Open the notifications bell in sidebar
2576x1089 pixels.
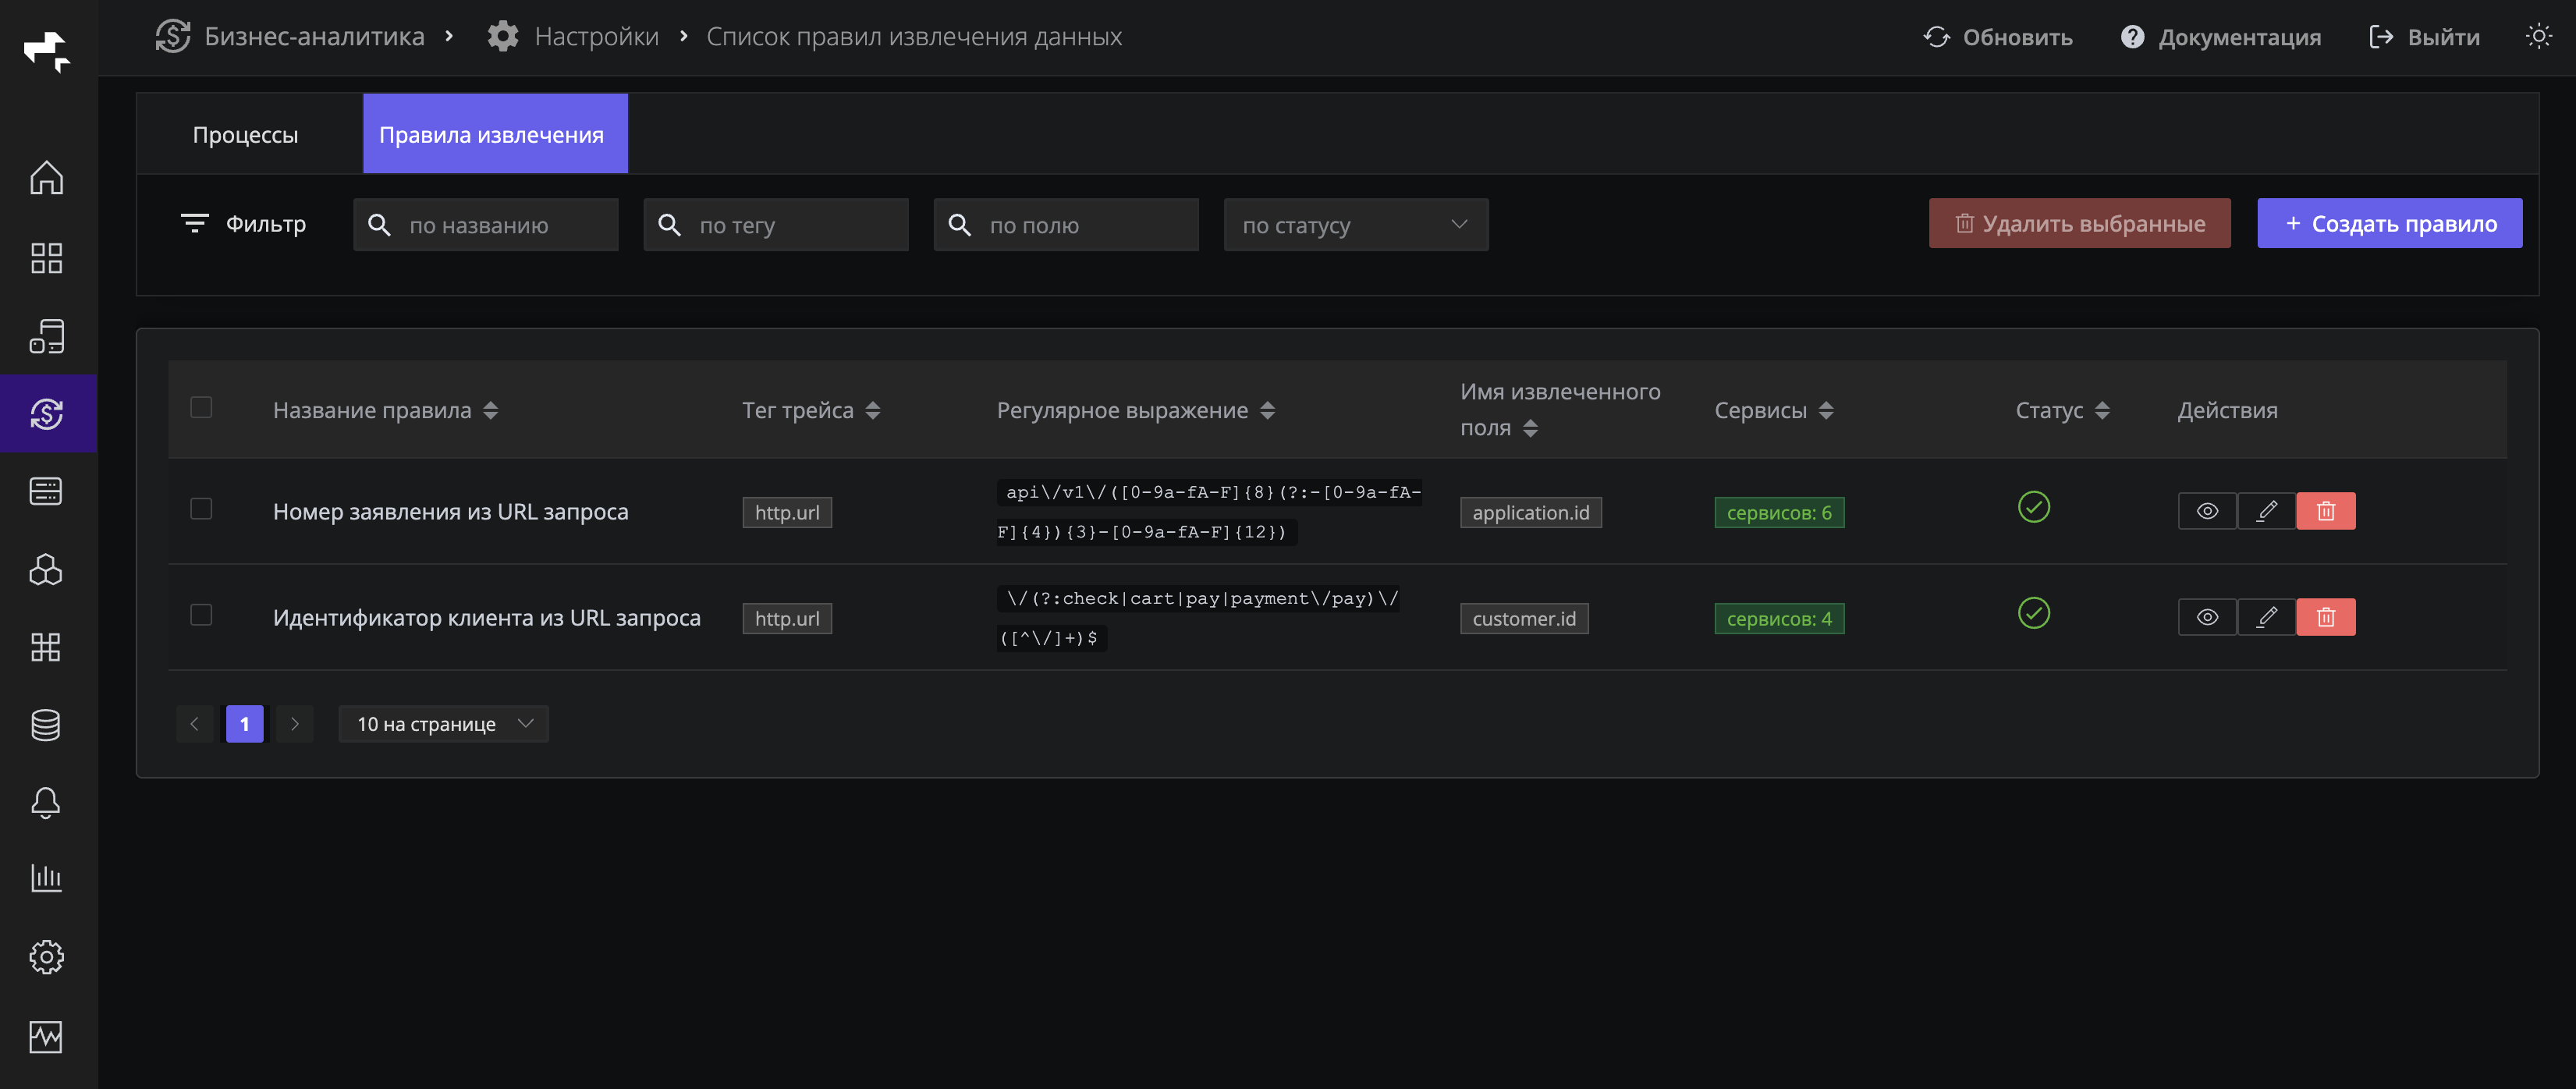[46, 802]
